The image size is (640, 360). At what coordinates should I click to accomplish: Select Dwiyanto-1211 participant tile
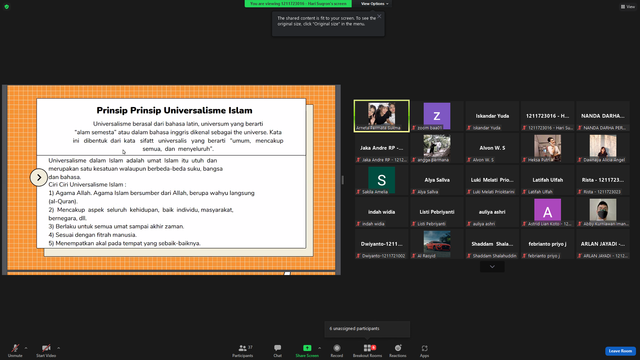point(382,244)
